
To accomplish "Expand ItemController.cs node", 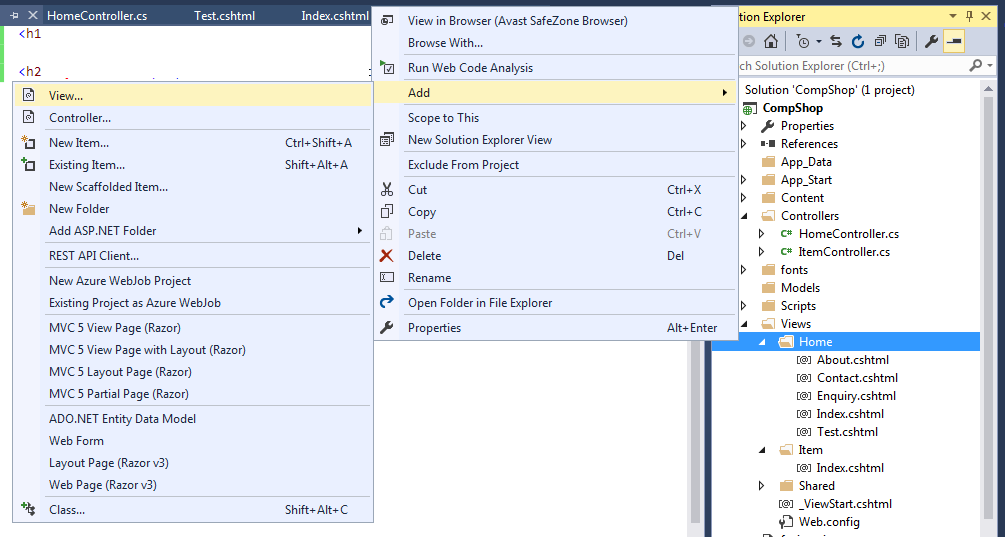I will 762,252.
